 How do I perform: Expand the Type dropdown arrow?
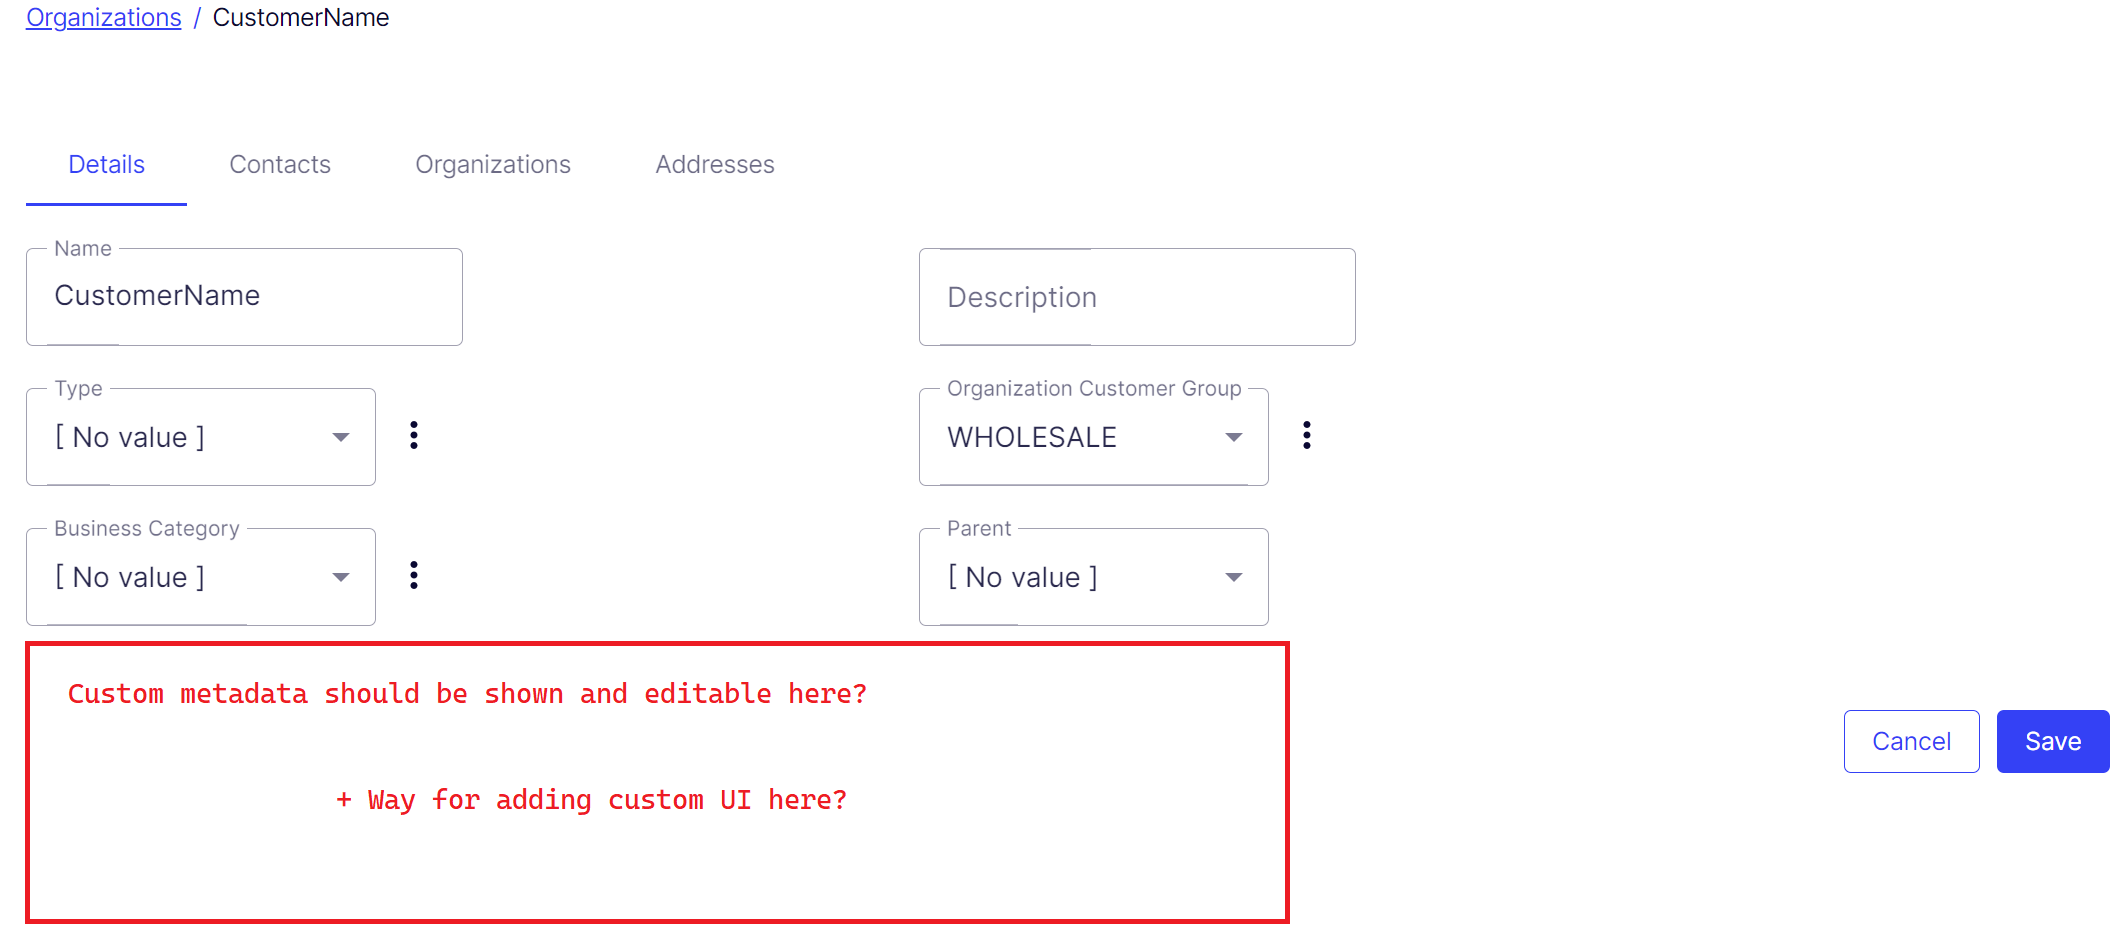click(x=341, y=437)
